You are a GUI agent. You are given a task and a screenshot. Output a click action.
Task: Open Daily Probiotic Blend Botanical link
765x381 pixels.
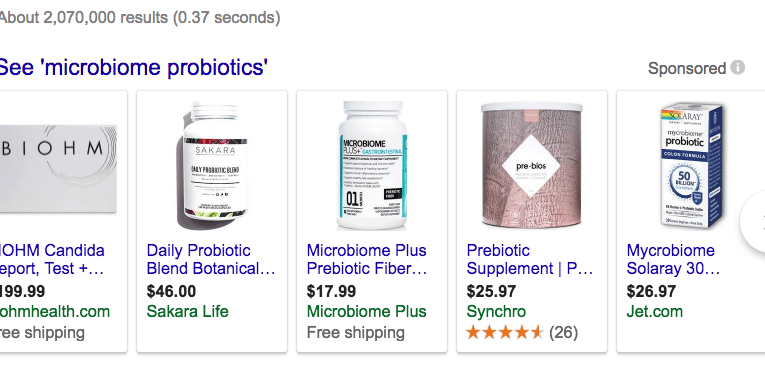211,260
